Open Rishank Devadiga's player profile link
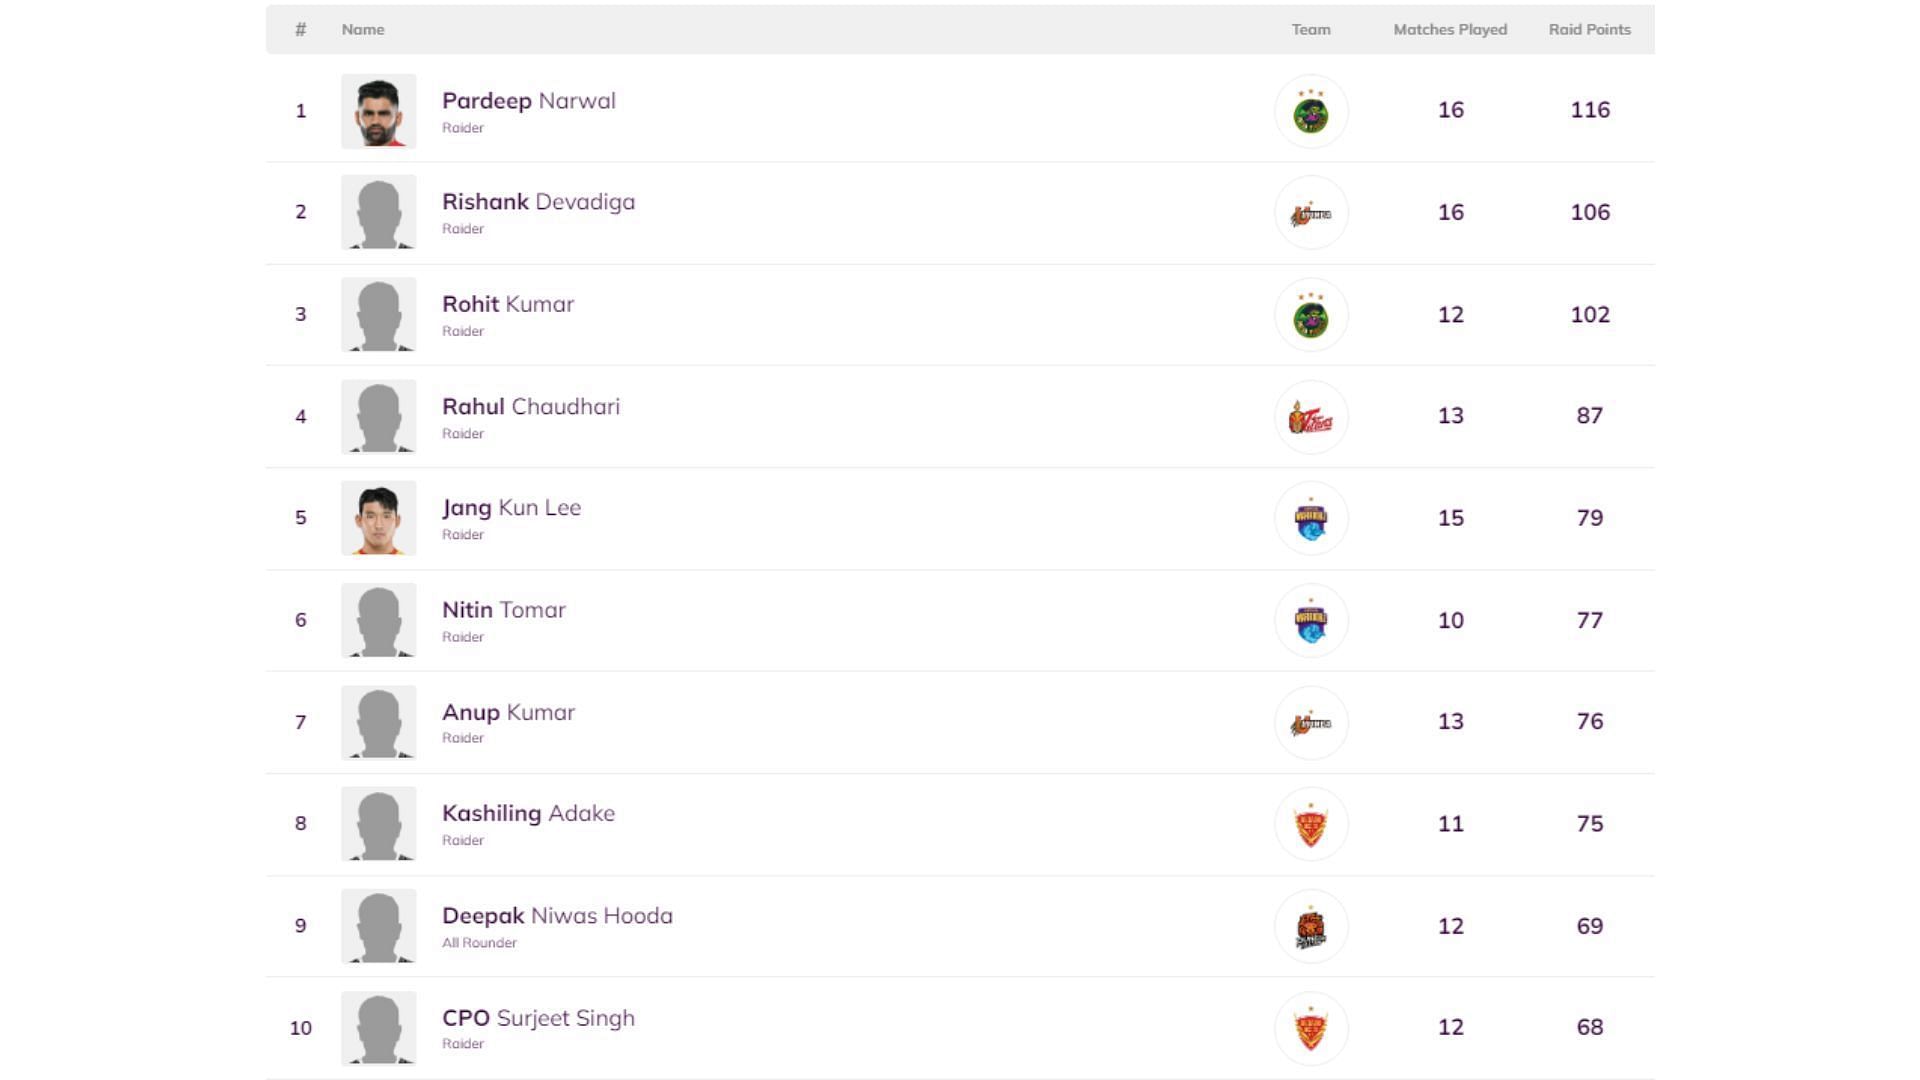This screenshot has width=1920, height=1080. (x=538, y=202)
